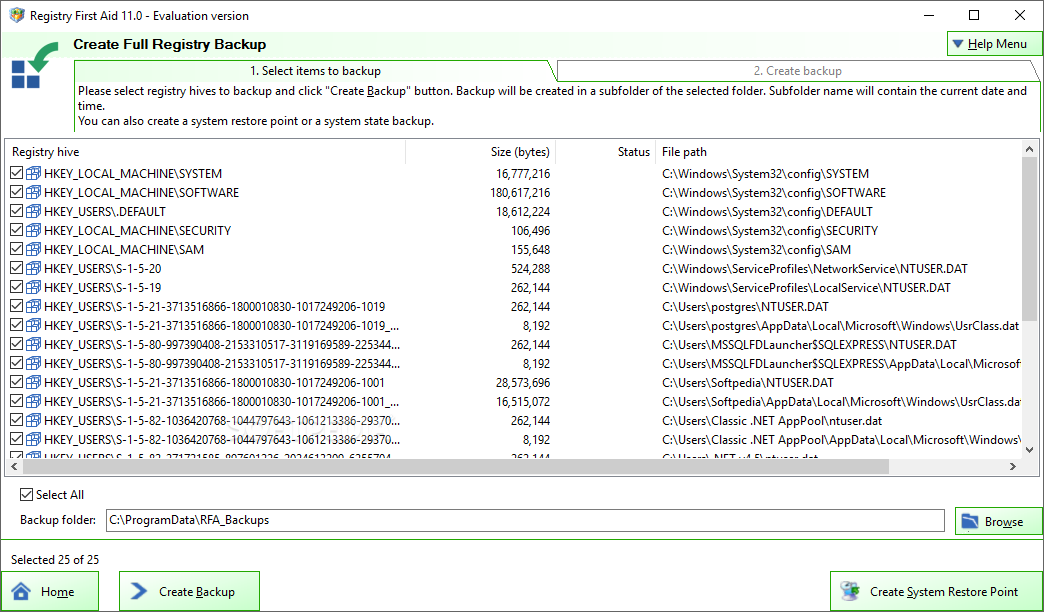
Task: Click the horizontal scrollbar thumb in the hive list
Action: pyautogui.click(x=455, y=467)
